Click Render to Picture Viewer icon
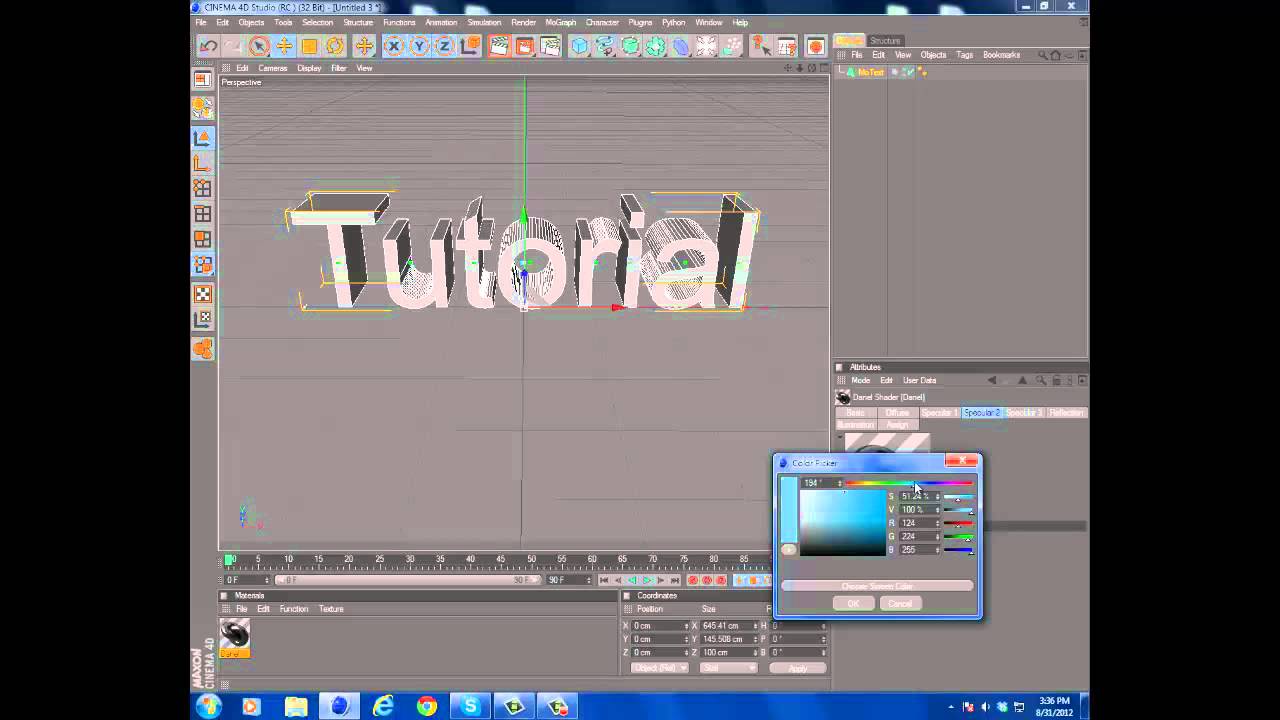This screenshot has height=720, width=1280. (524, 46)
